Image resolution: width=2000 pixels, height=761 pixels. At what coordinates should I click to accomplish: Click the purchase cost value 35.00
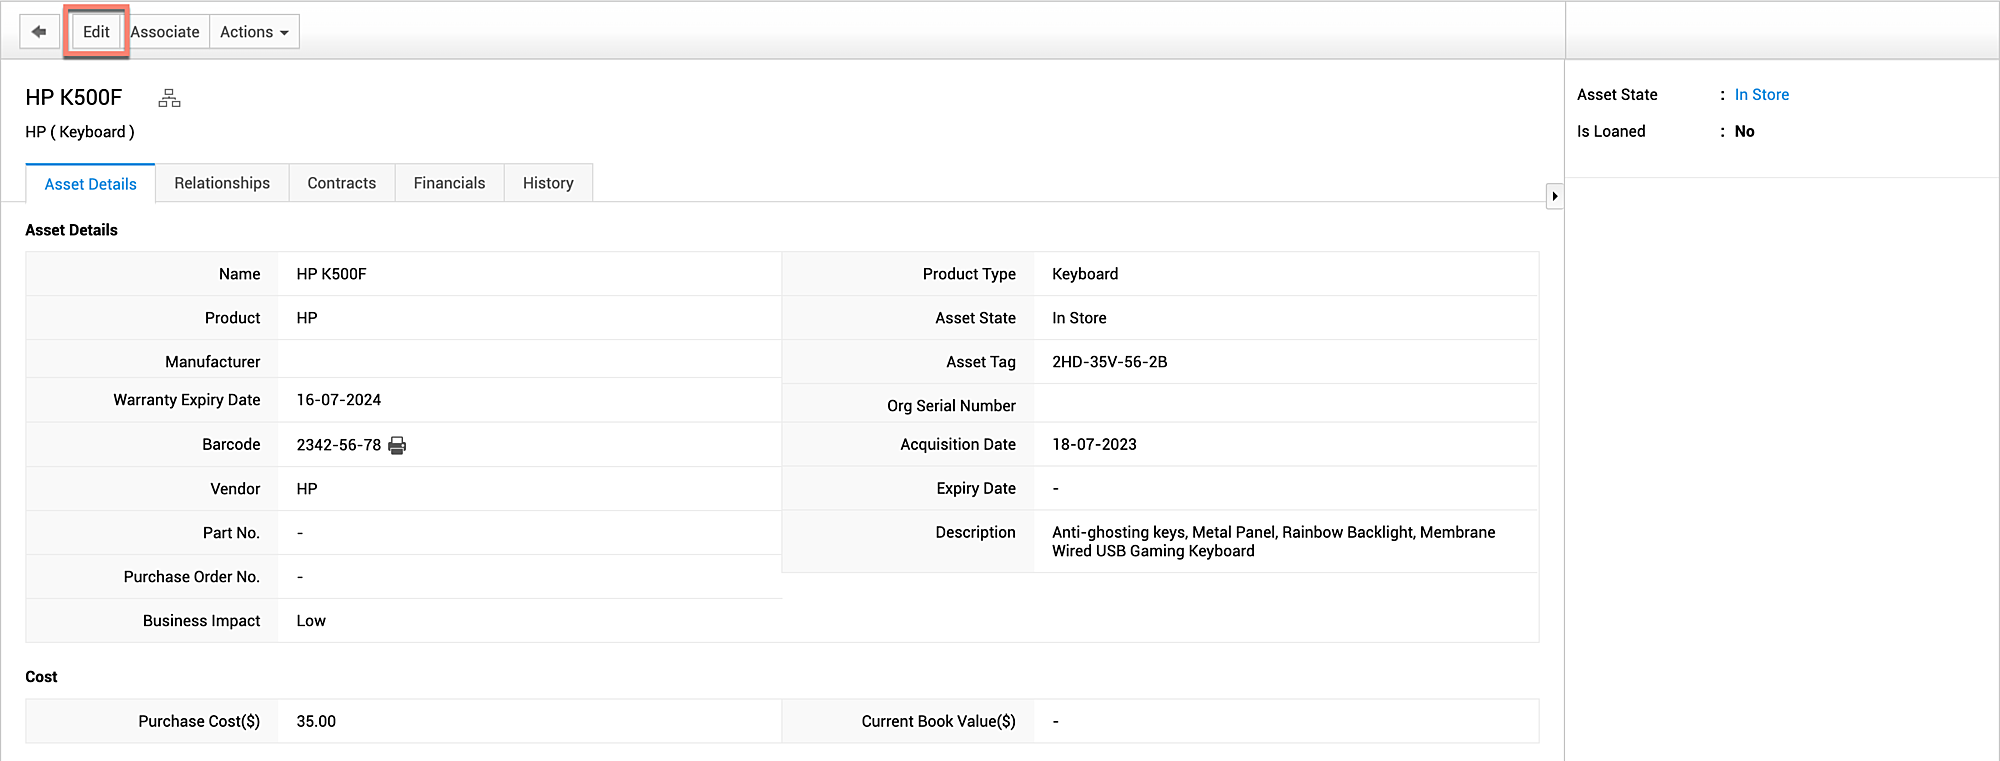click(316, 721)
